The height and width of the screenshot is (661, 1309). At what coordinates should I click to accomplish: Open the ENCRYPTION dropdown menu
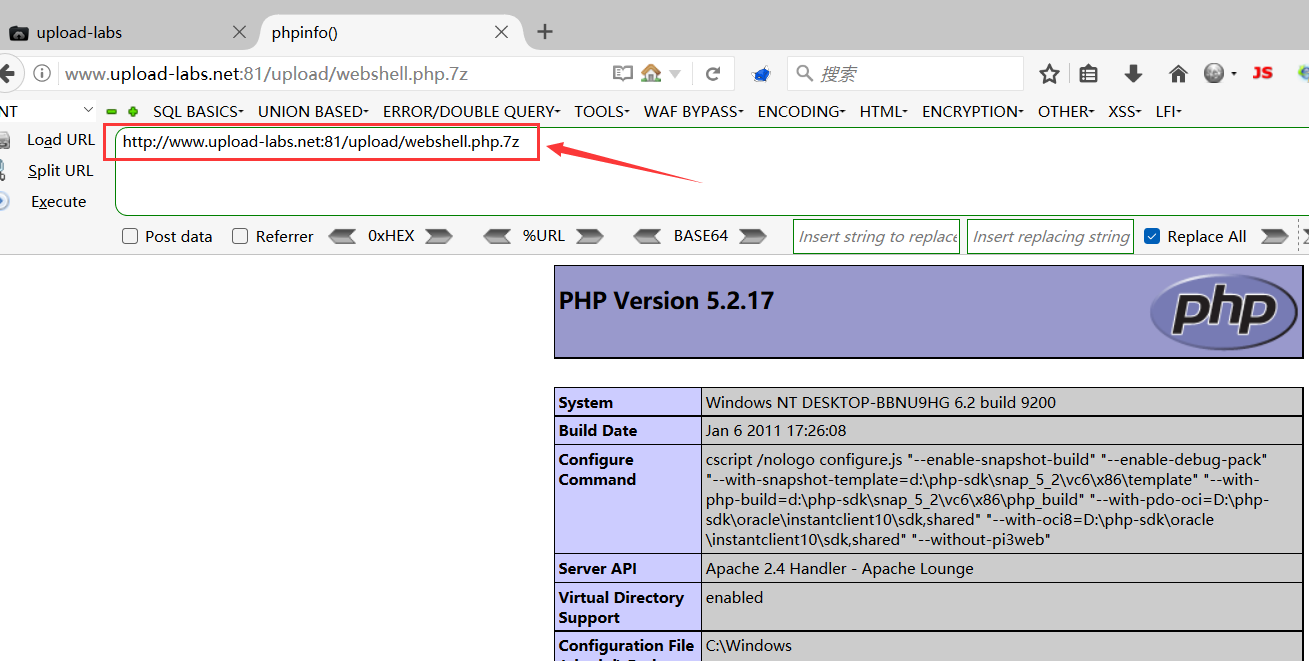click(972, 111)
